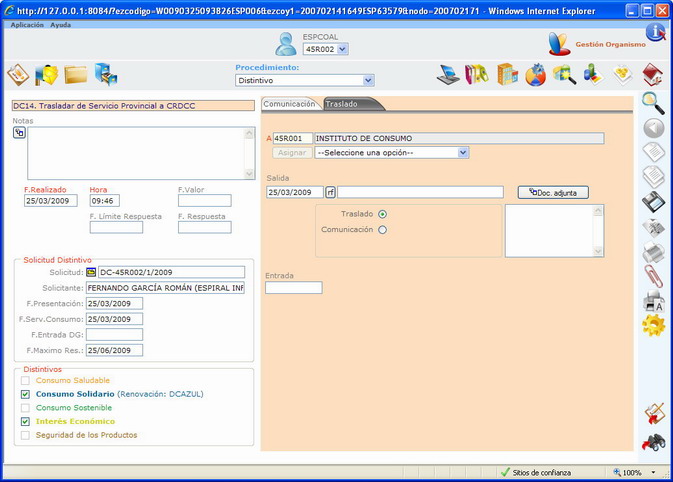The image size is (673, 482).
Task: Open the Ayuda menu
Action: [61, 25]
